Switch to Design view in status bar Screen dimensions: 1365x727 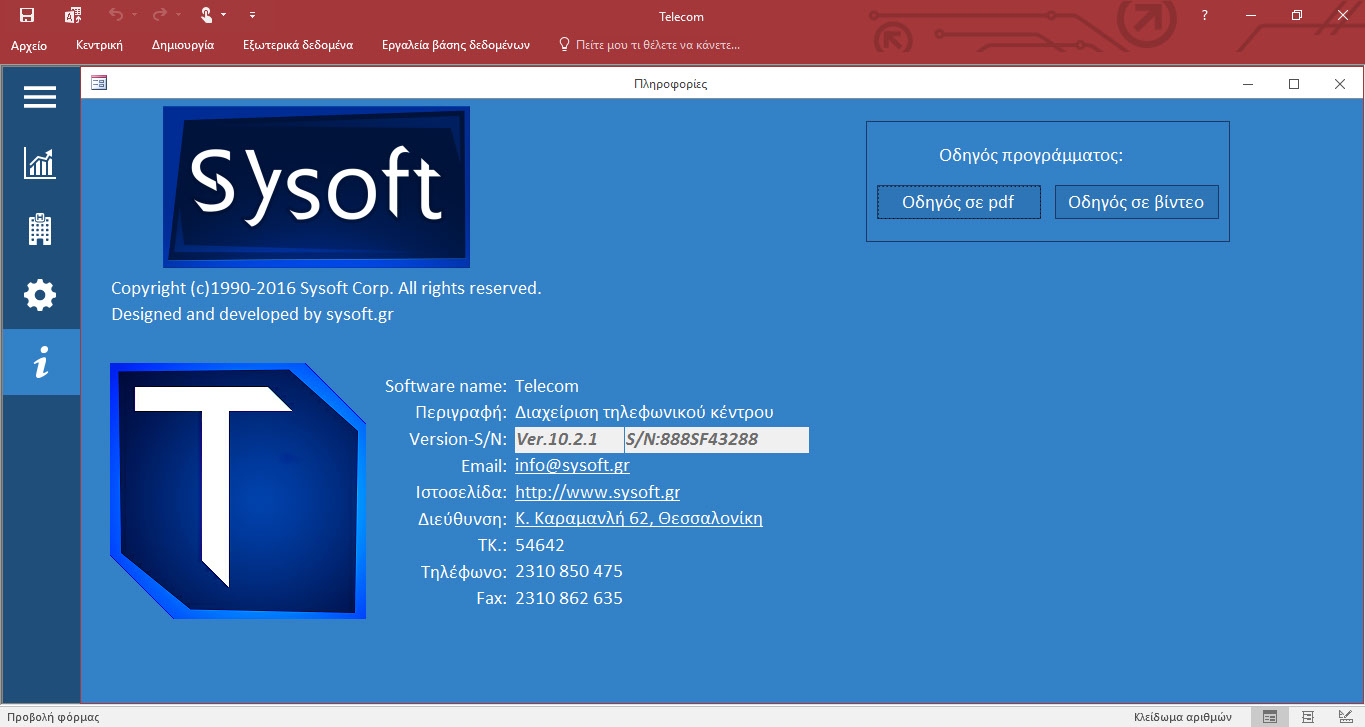[1344, 716]
